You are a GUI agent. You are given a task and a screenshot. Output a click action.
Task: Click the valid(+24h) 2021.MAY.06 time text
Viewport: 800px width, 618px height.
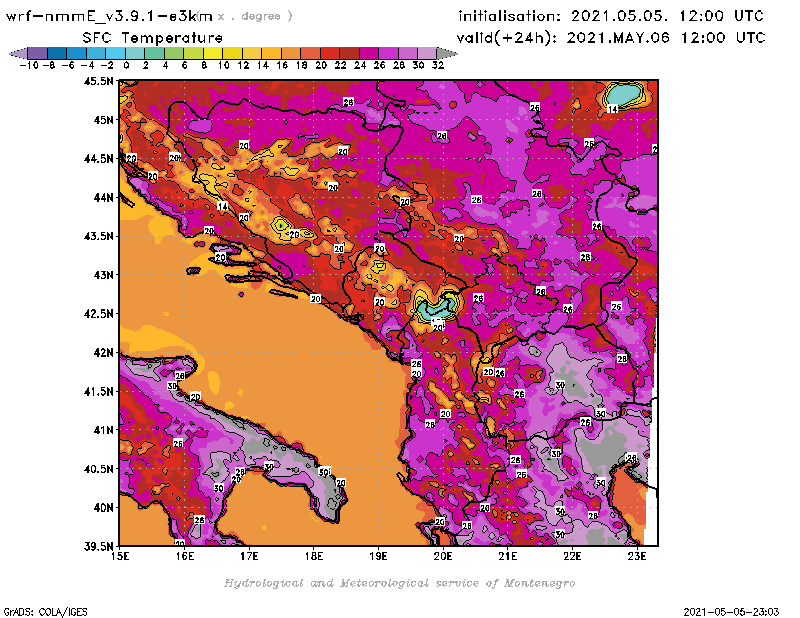click(x=611, y=38)
